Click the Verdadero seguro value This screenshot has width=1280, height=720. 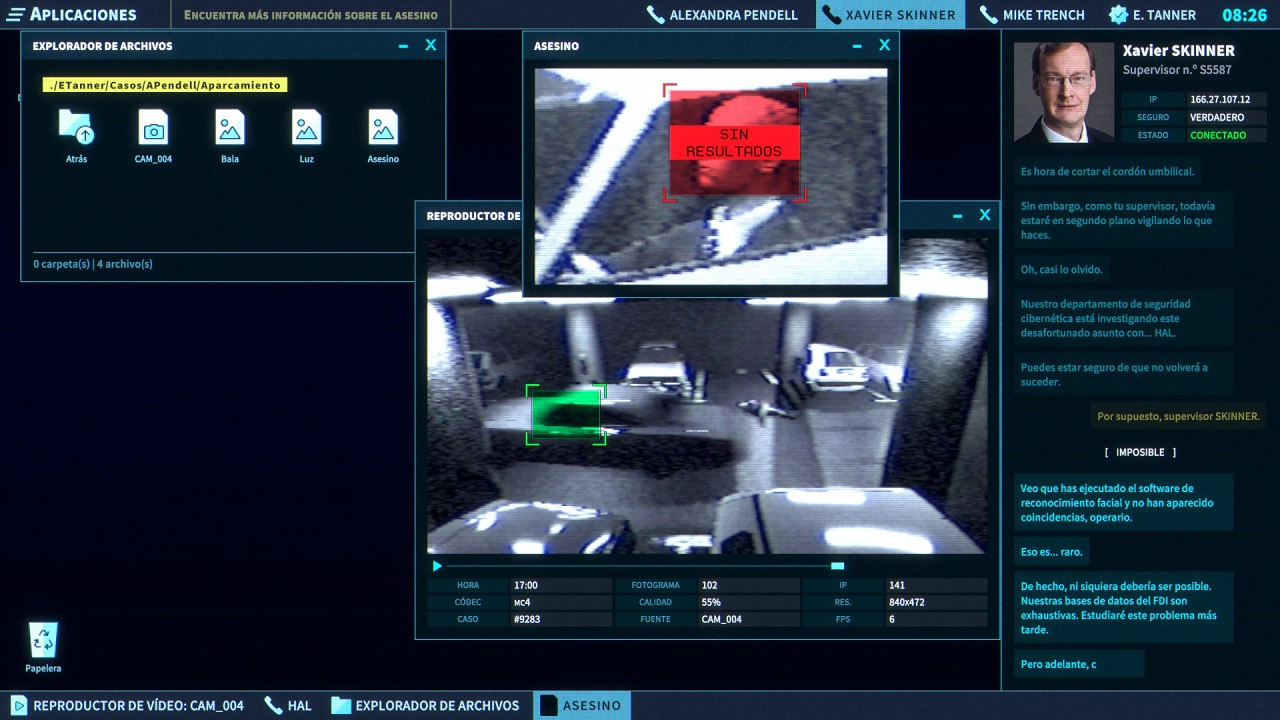(x=1226, y=117)
